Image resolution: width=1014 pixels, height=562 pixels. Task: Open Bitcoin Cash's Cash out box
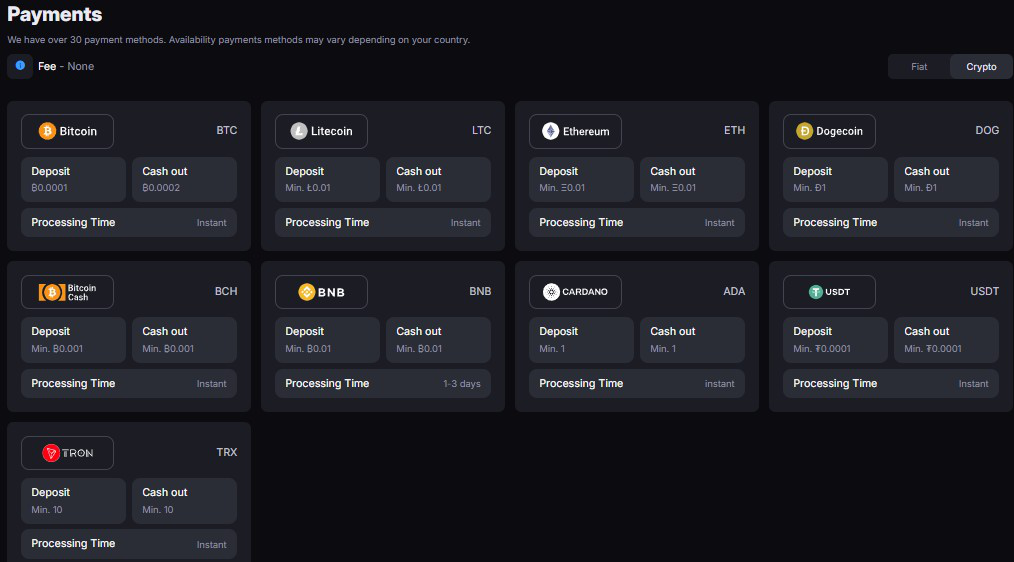point(184,340)
